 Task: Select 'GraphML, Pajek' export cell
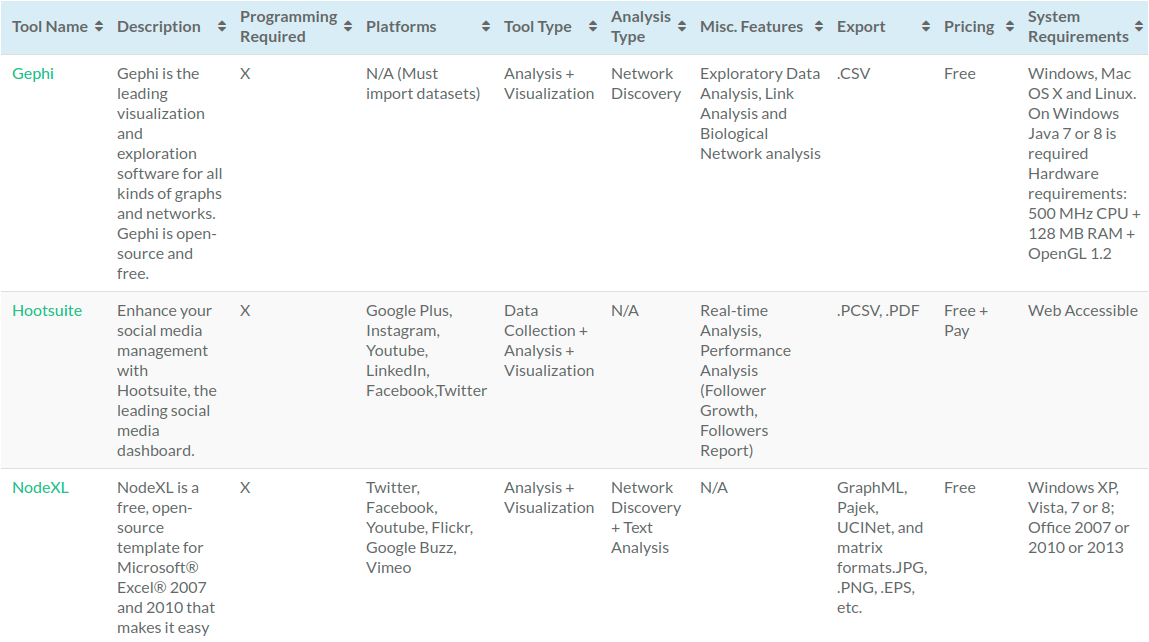pos(882,547)
